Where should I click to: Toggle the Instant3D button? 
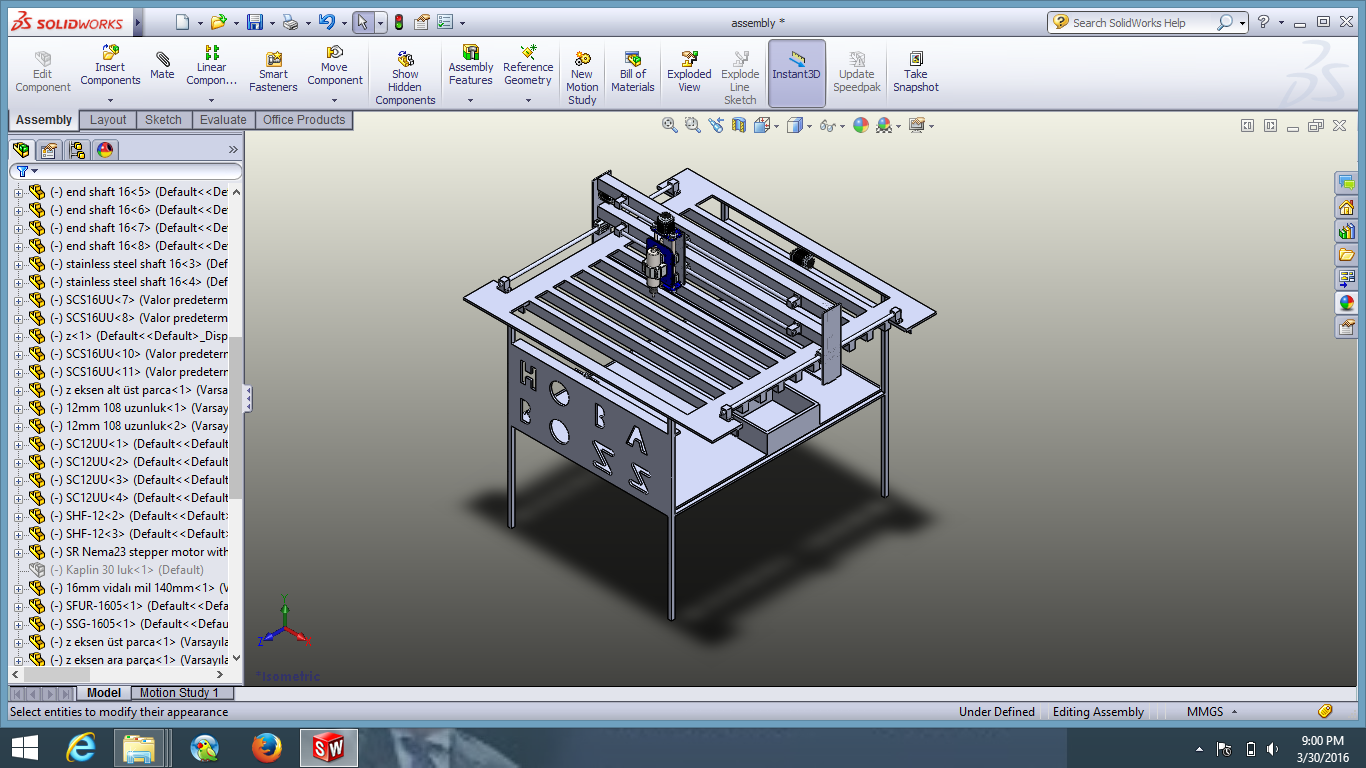[796, 73]
